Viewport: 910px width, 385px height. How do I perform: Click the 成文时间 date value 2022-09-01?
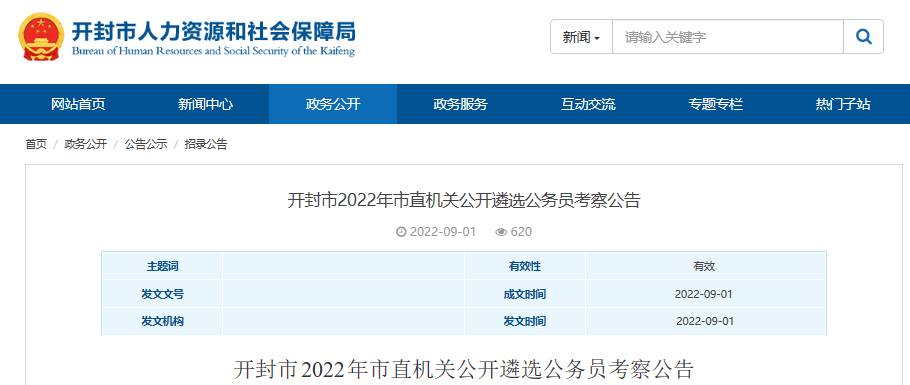pyautogui.click(x=704, y=294)
